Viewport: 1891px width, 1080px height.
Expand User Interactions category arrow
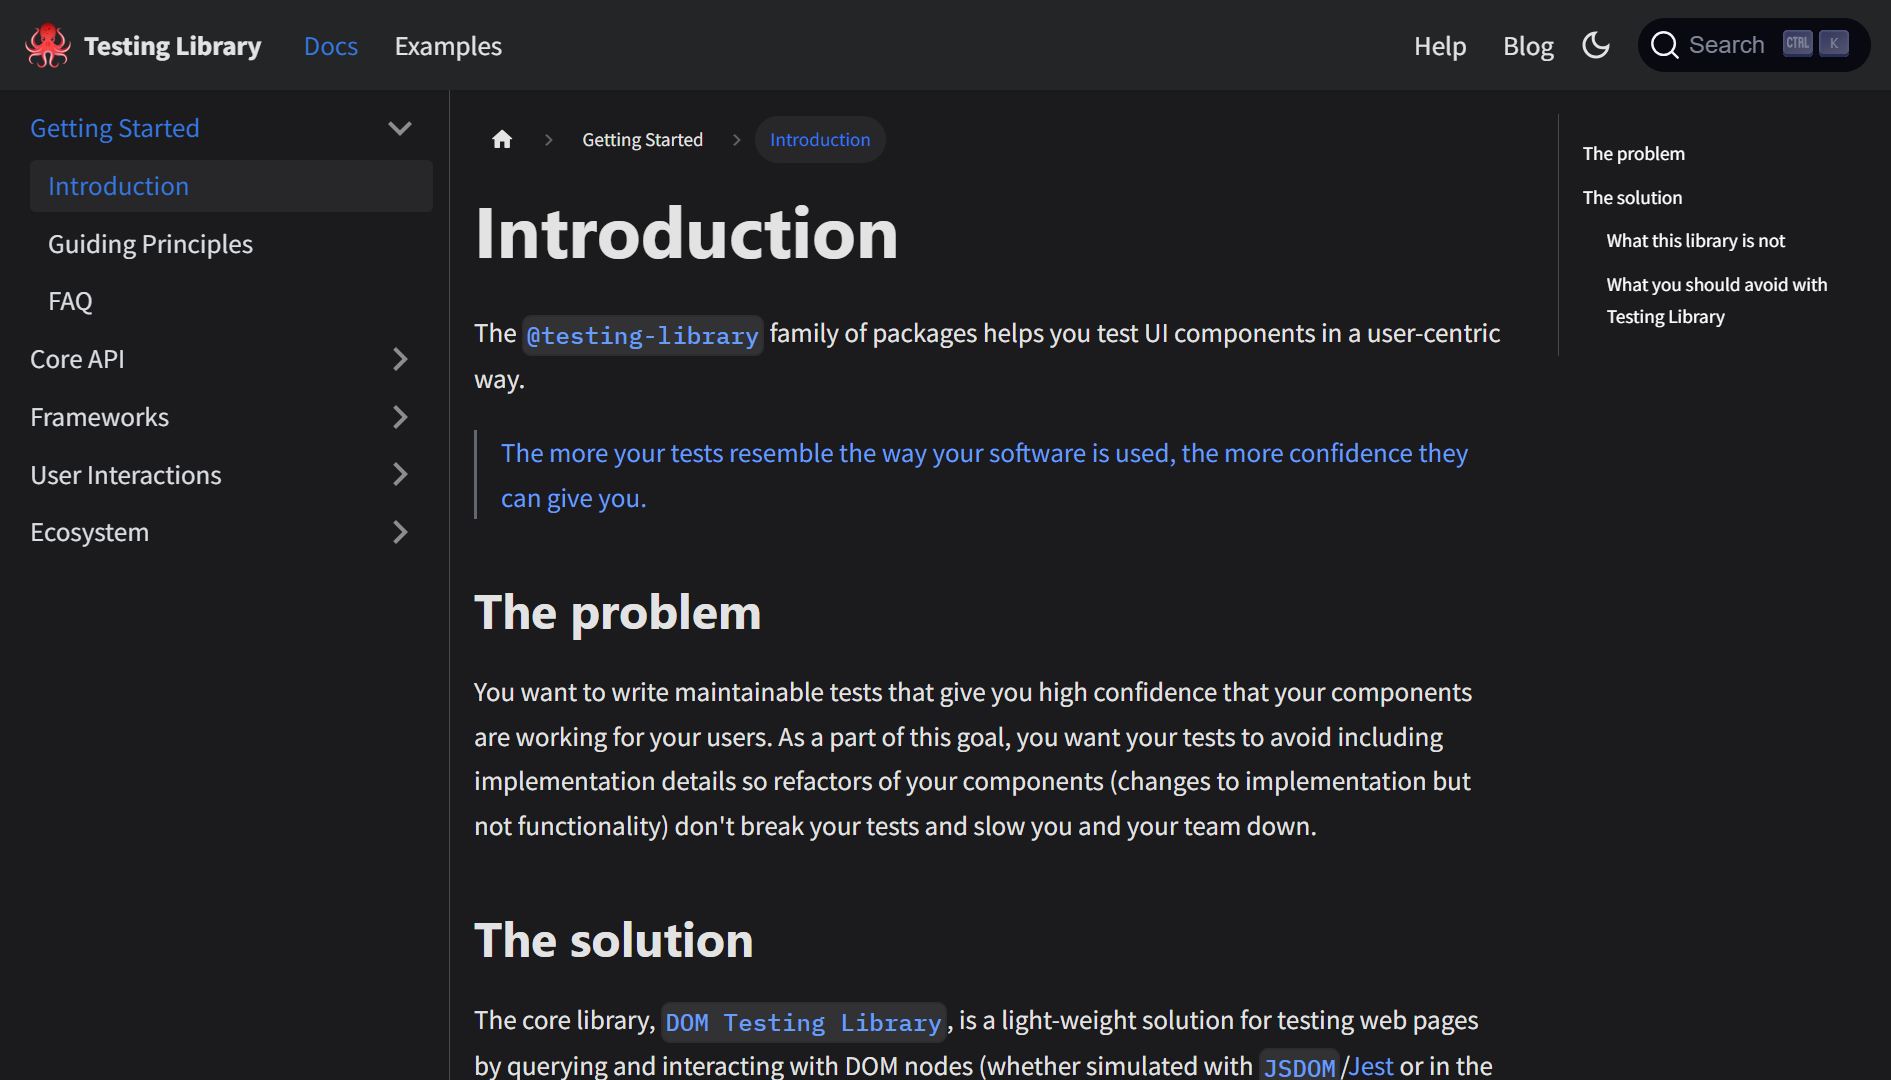pyautogui.click(x=400, y=475)
